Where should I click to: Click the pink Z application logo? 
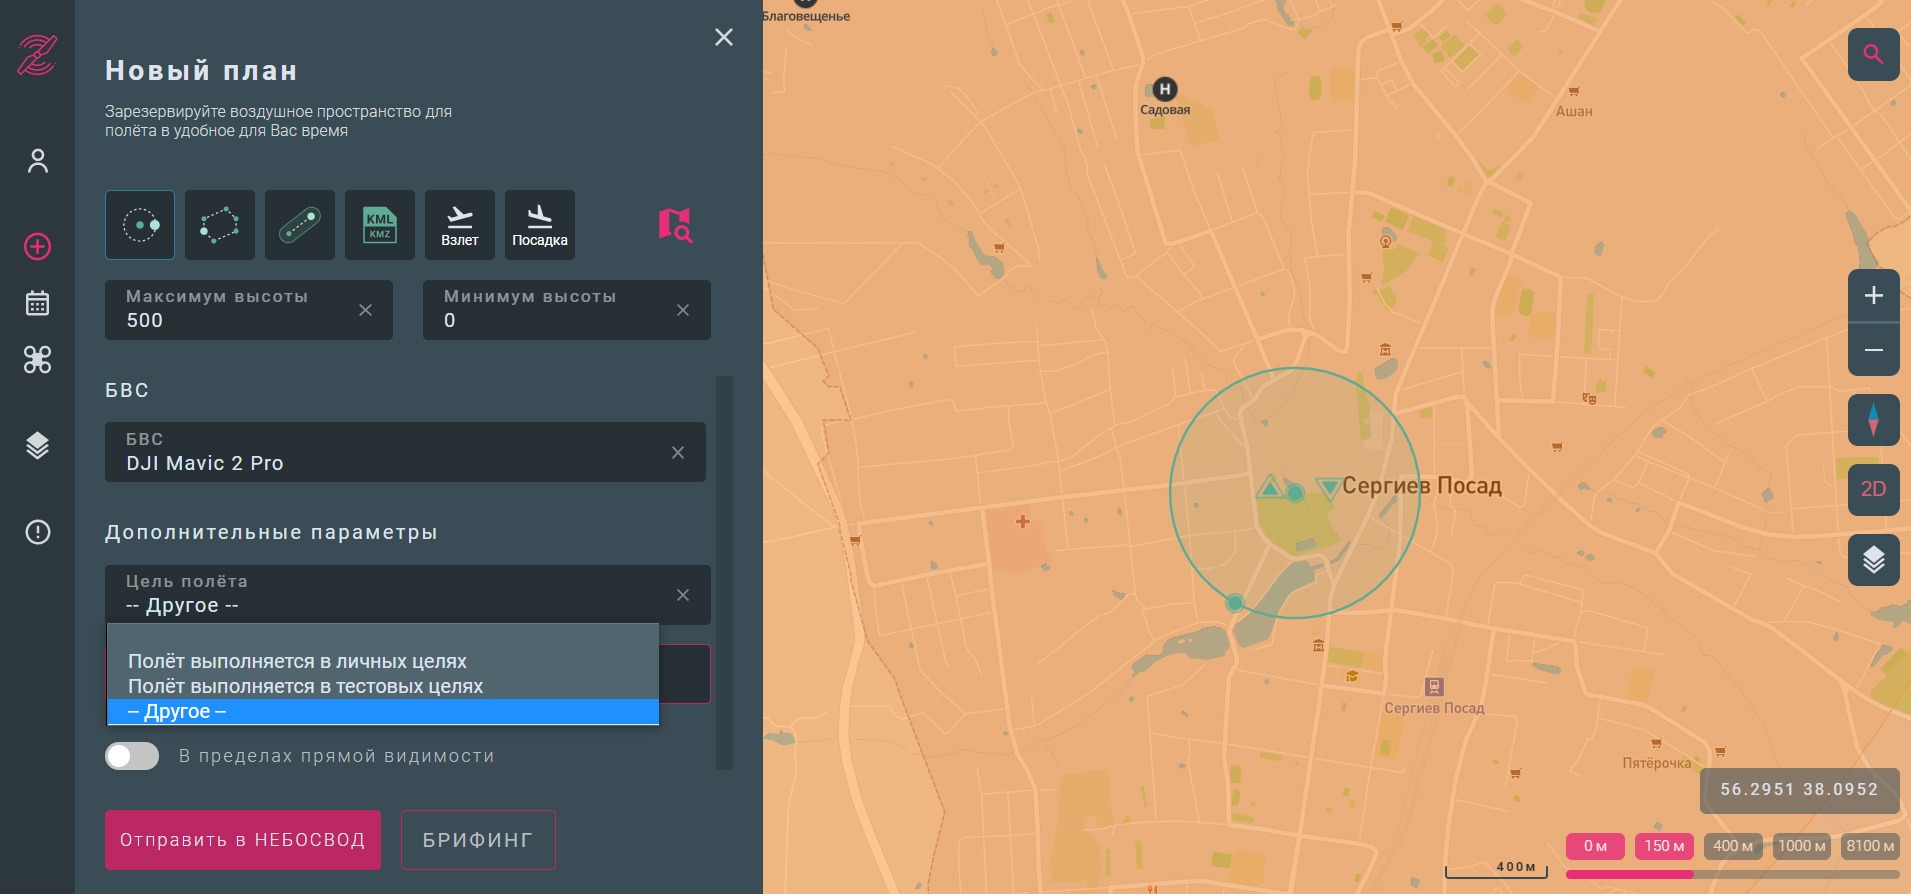coord(37,55)
